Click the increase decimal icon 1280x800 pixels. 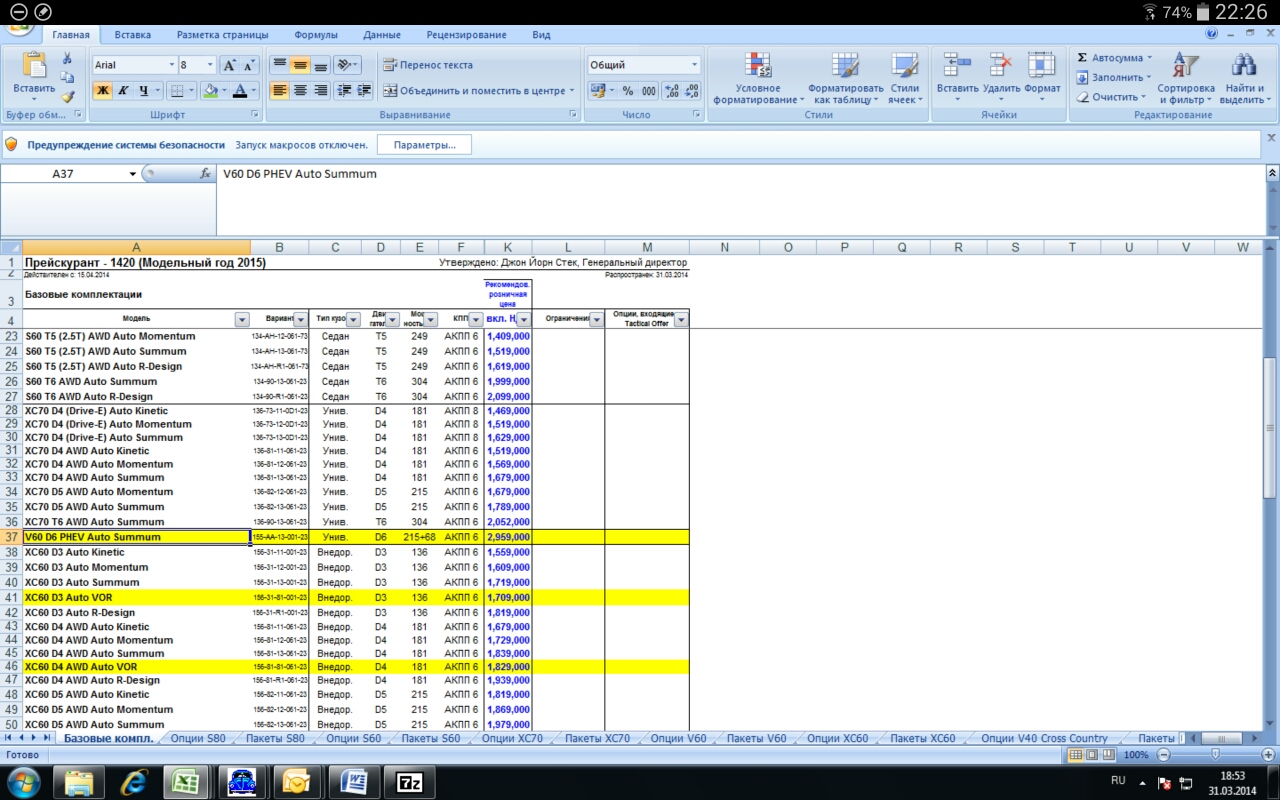(x=671, y=90)
